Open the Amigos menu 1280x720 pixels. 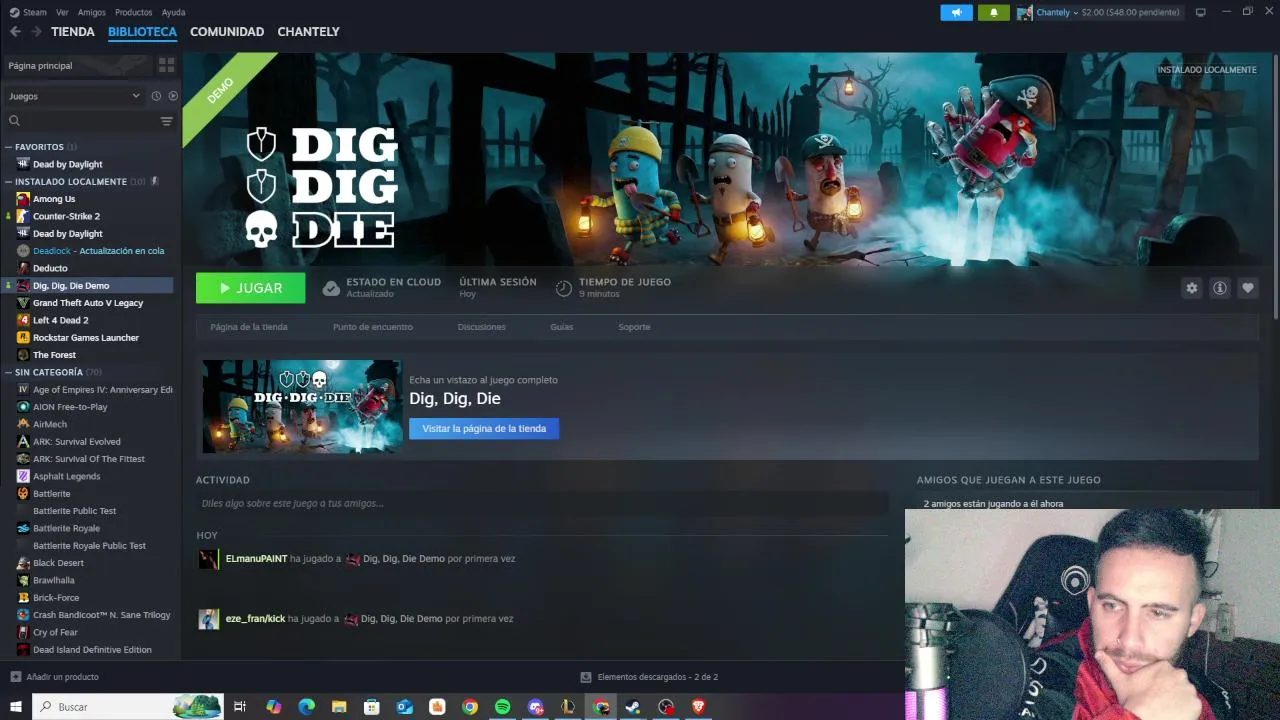pos(92,12)
